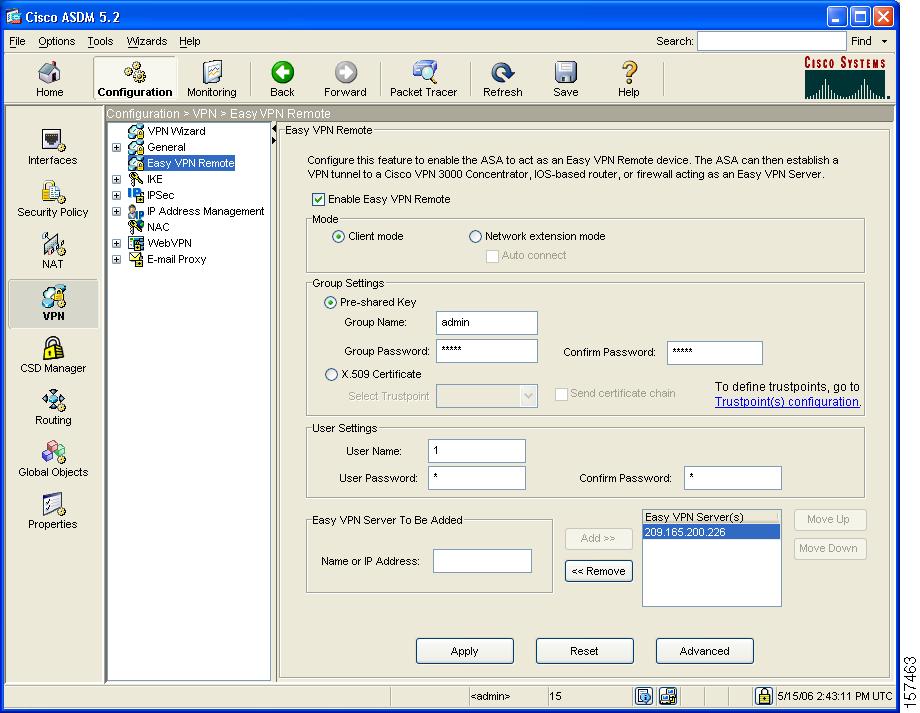Click the << Remove button
Screen dimensions: 920x713
(598, 571)
